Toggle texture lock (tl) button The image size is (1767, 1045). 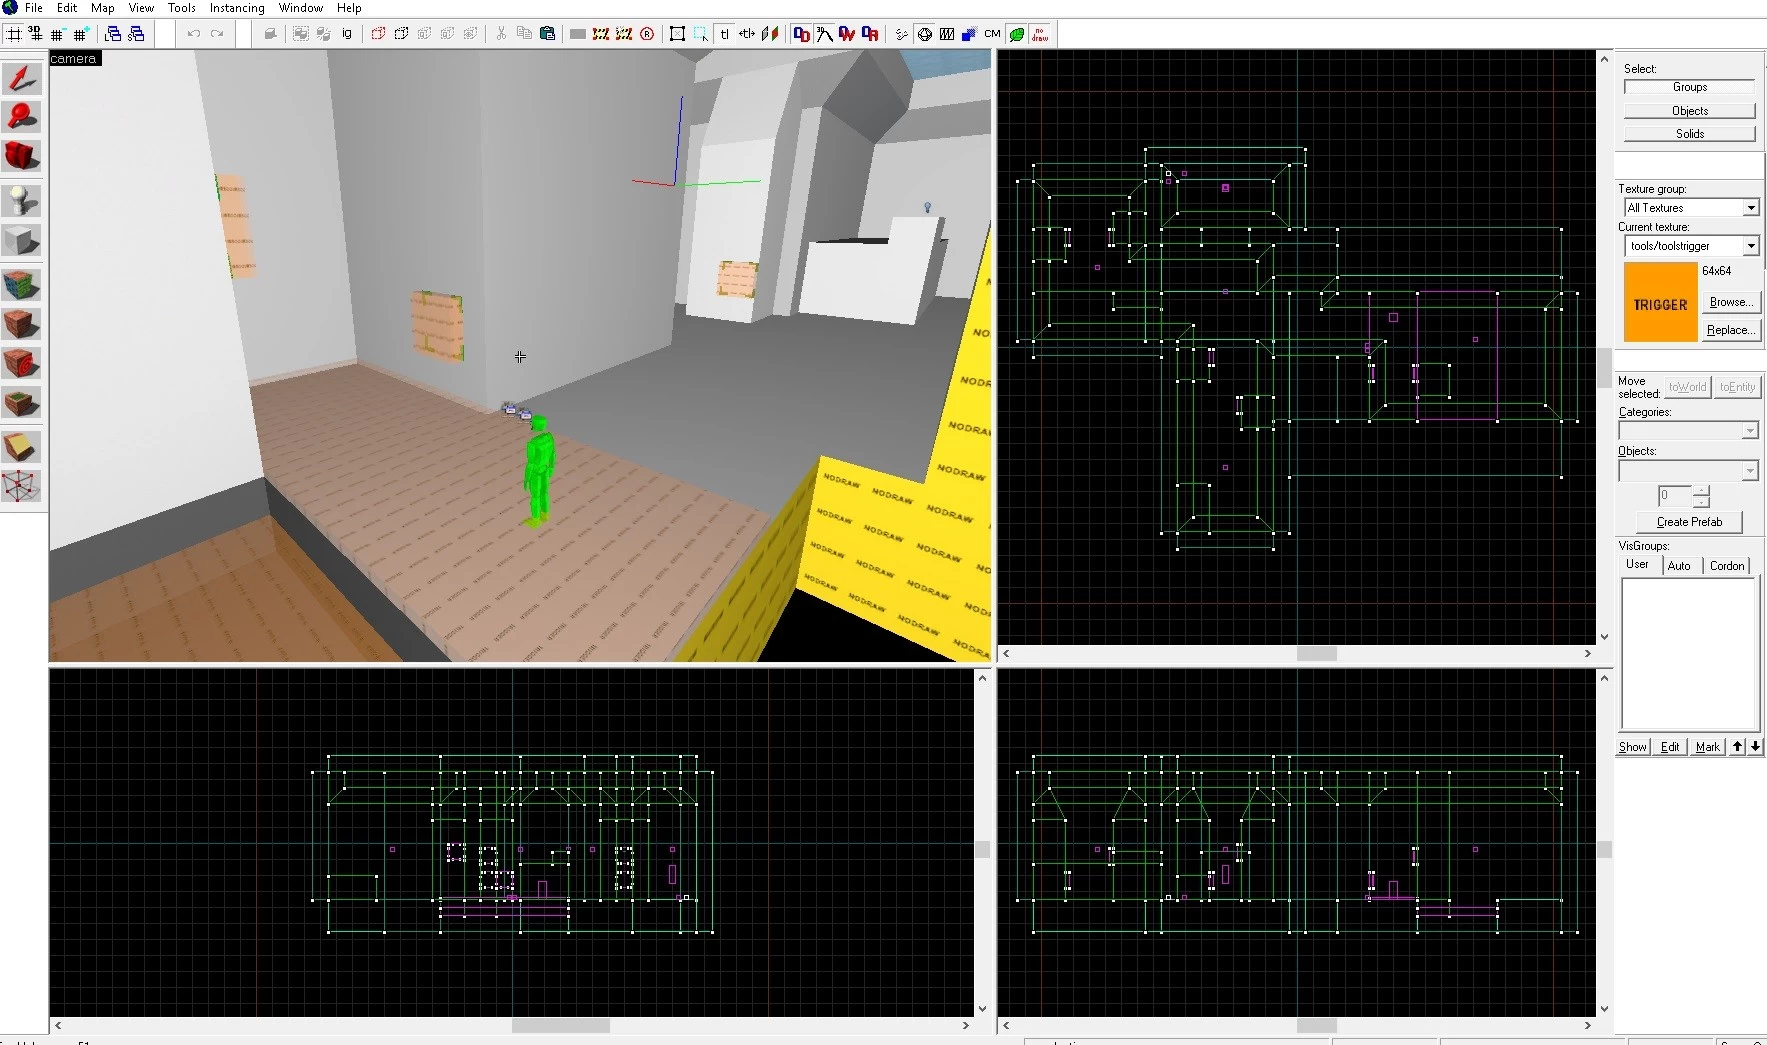tap(725, 34)
